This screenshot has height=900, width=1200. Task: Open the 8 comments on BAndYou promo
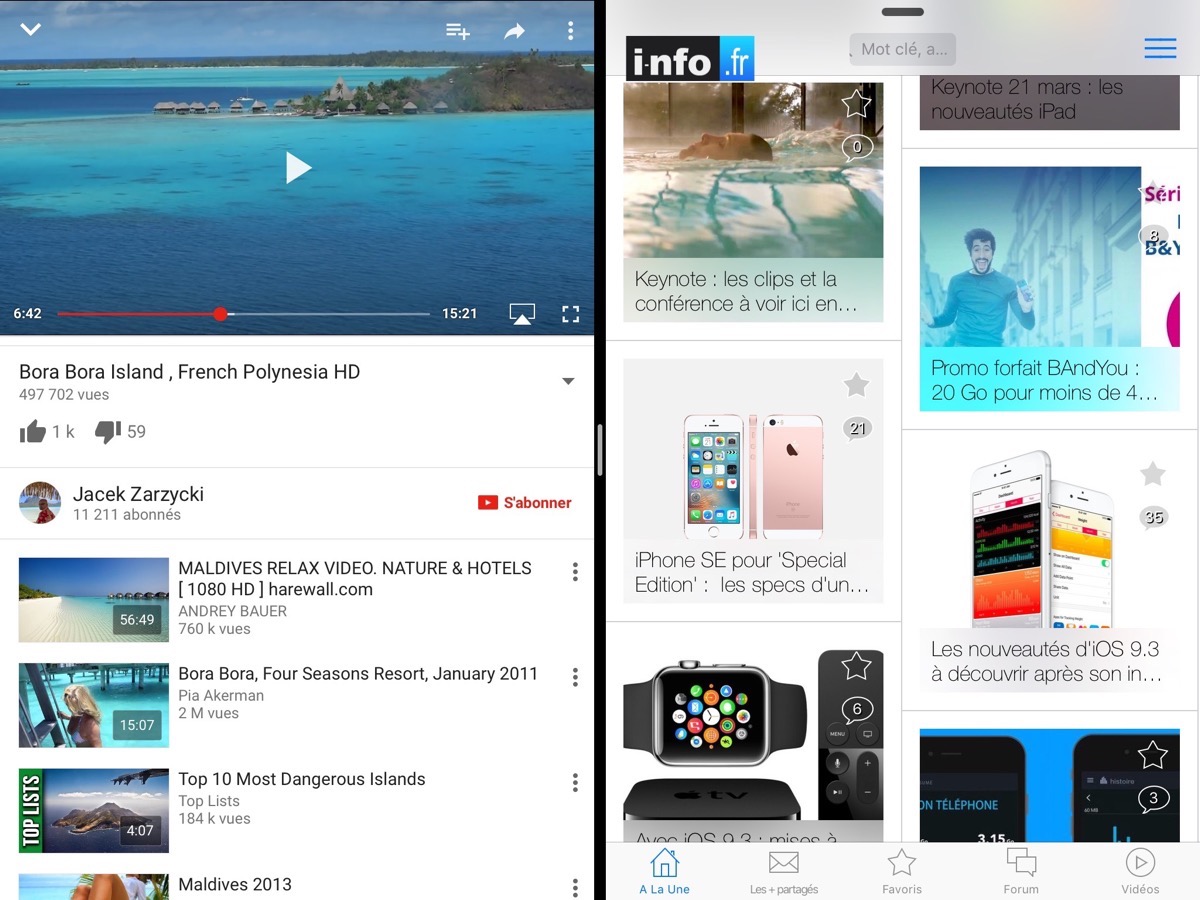(x=1154, y=237)
